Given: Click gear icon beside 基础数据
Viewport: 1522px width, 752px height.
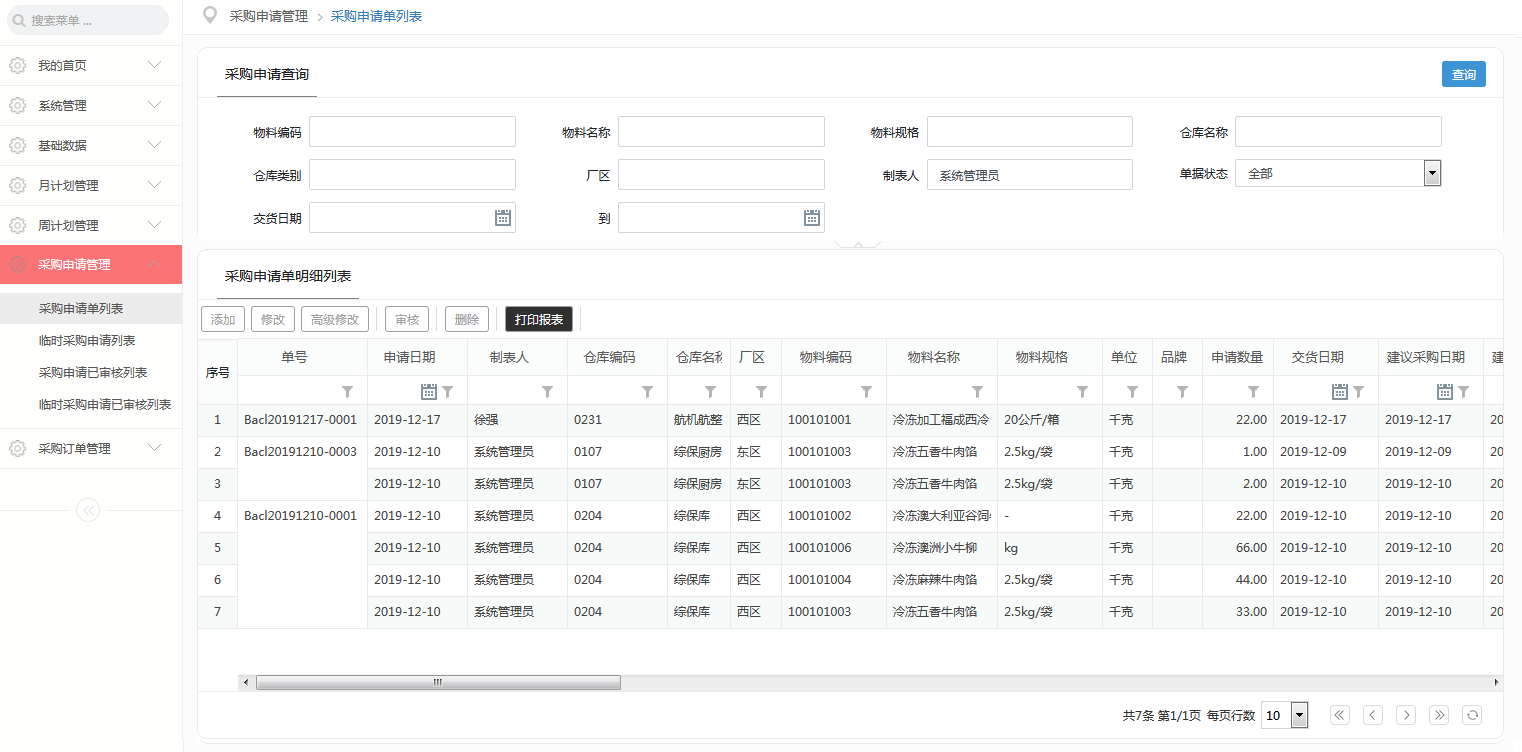Looking at the screenshot, I should (x=17, y=145).
